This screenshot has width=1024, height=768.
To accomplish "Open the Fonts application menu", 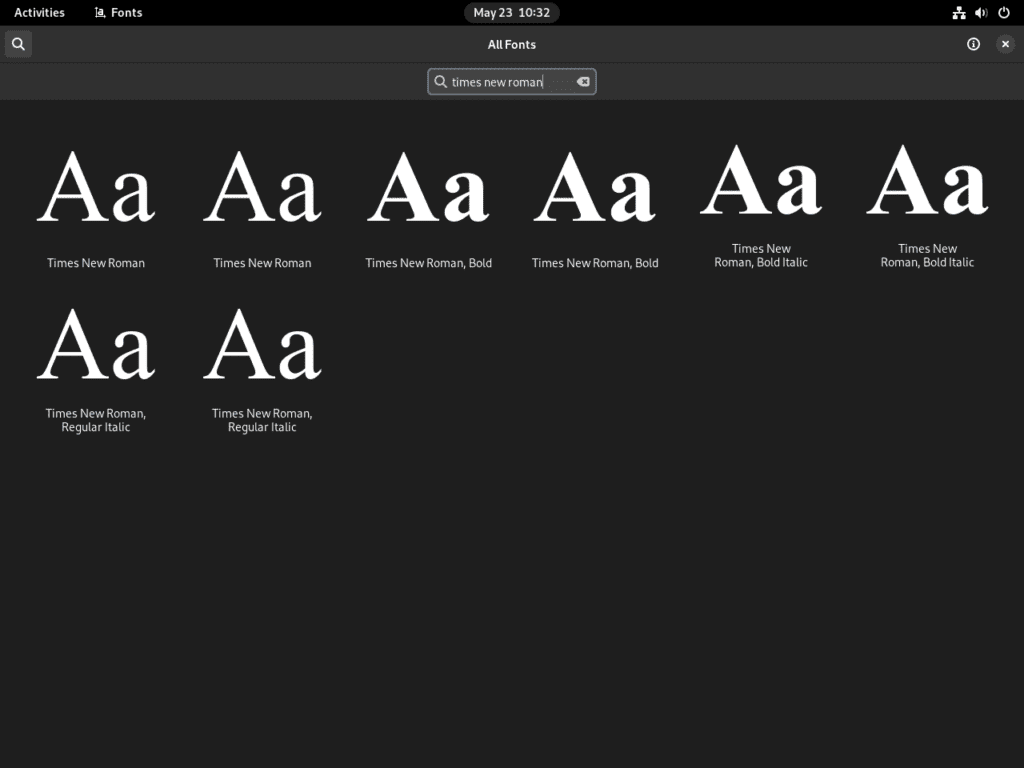I will coord(117,12).
